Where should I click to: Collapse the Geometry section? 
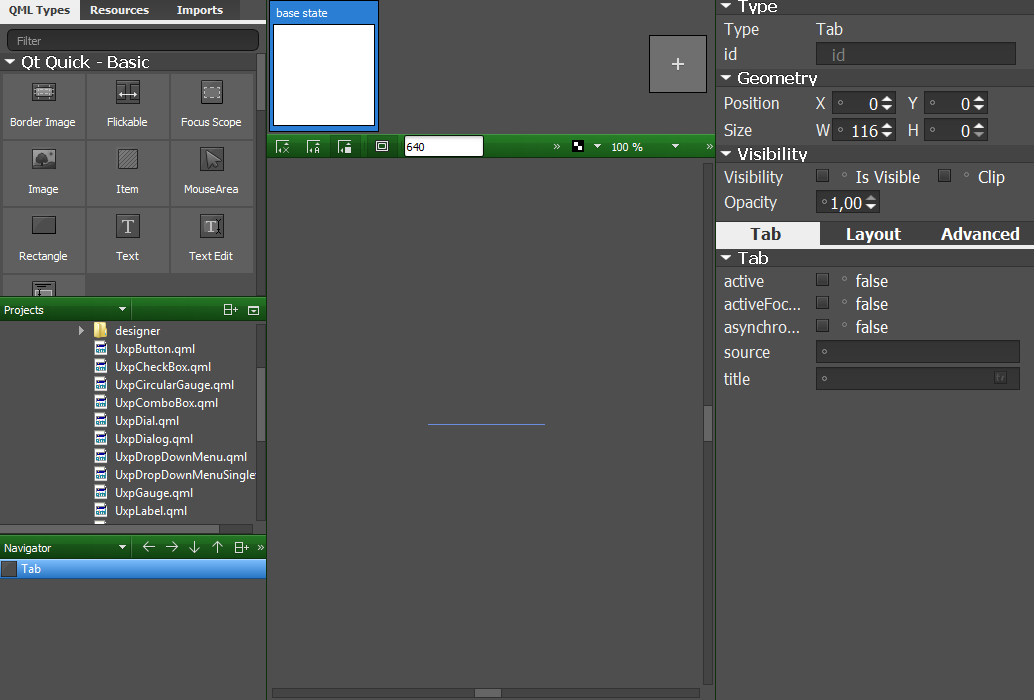727,78
